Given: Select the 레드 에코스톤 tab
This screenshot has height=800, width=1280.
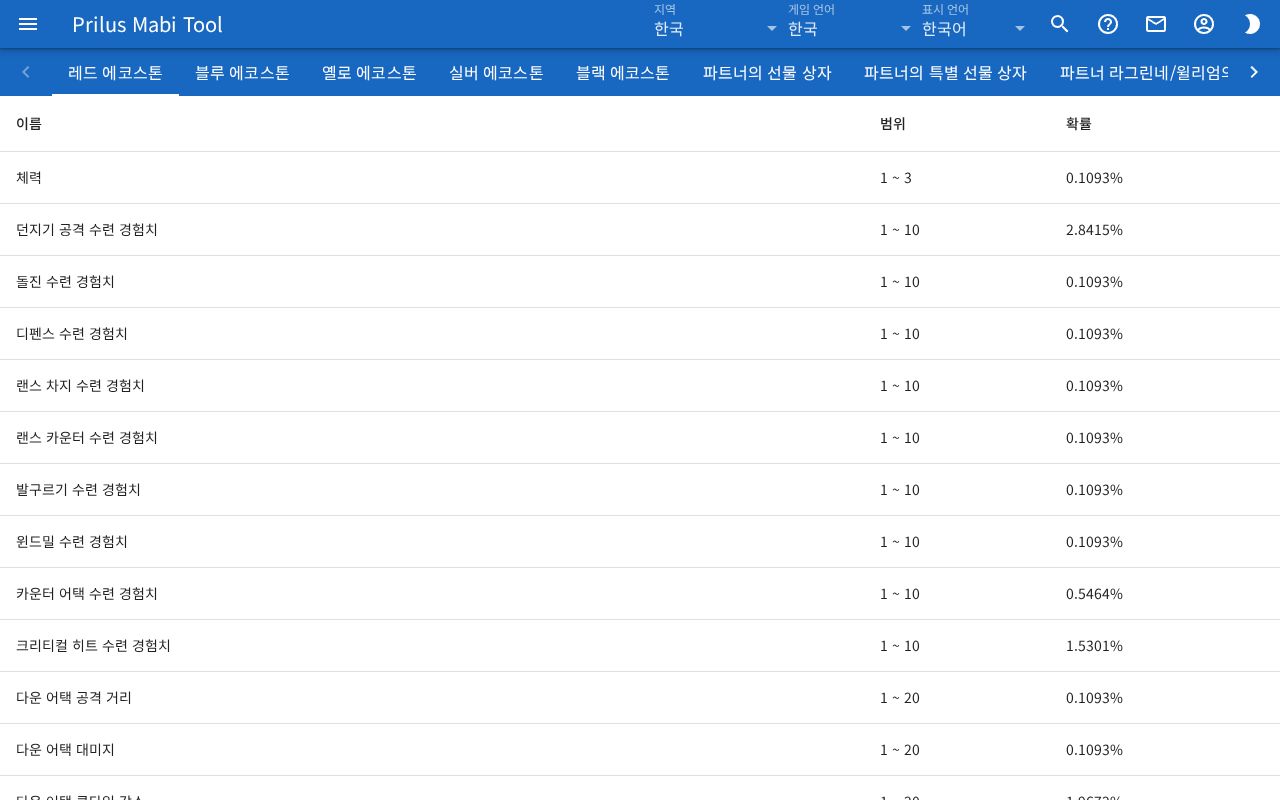Looking at the screenshot, I should click(x=115, y=72).
